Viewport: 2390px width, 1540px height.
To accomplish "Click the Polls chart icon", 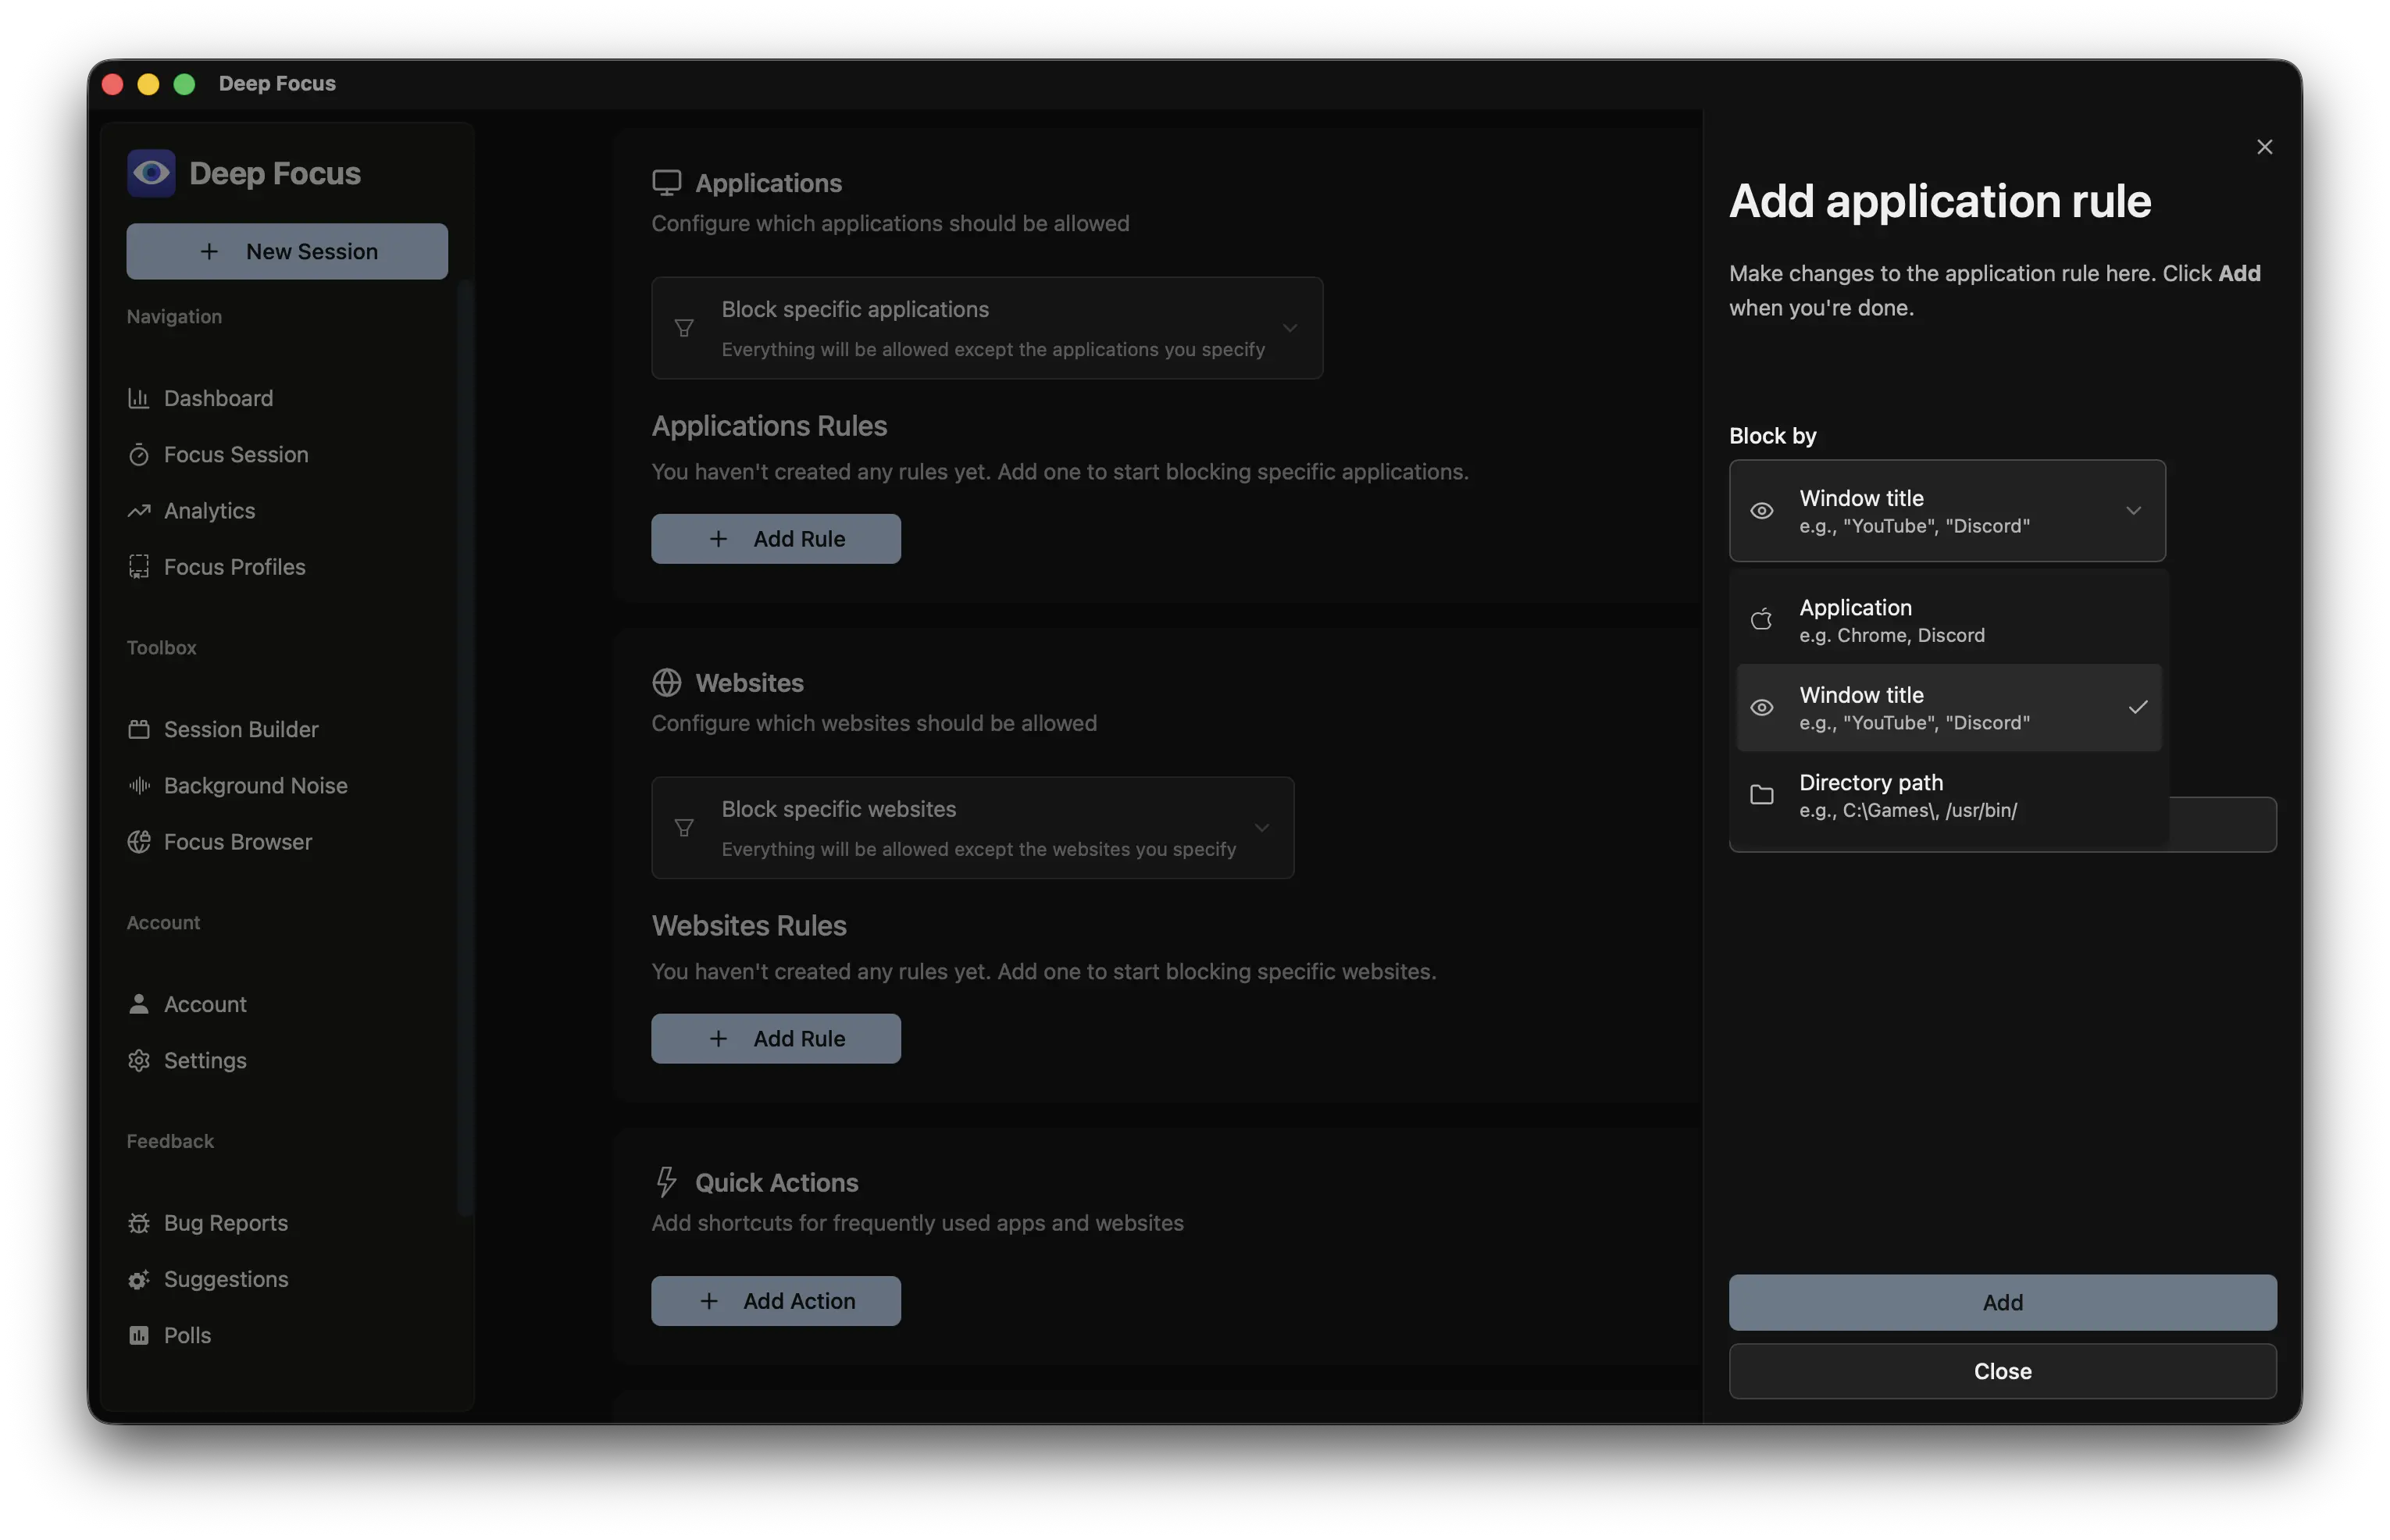I will click(x=138, y=1335).
